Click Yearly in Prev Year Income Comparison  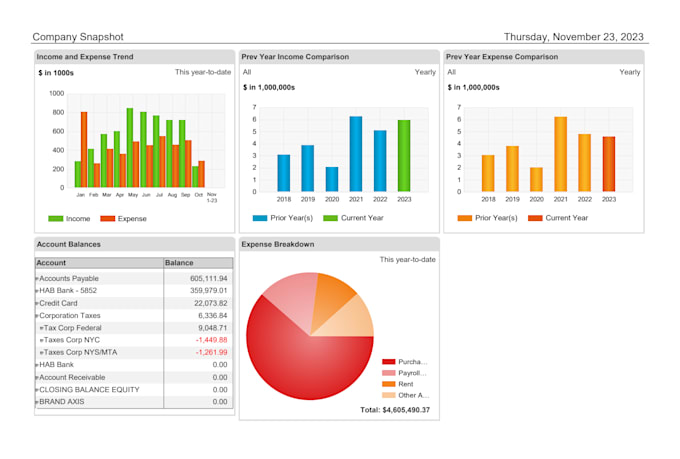click(x=425, y=72)
